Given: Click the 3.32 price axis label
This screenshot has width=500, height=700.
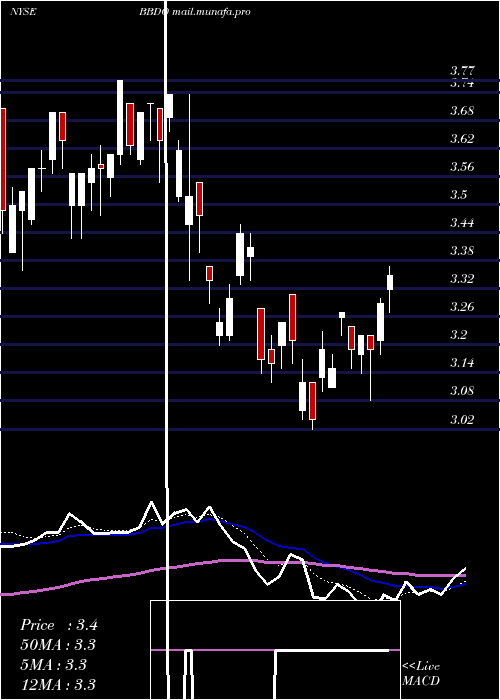Looking at the screenshot, I should (x=462, y=279).
